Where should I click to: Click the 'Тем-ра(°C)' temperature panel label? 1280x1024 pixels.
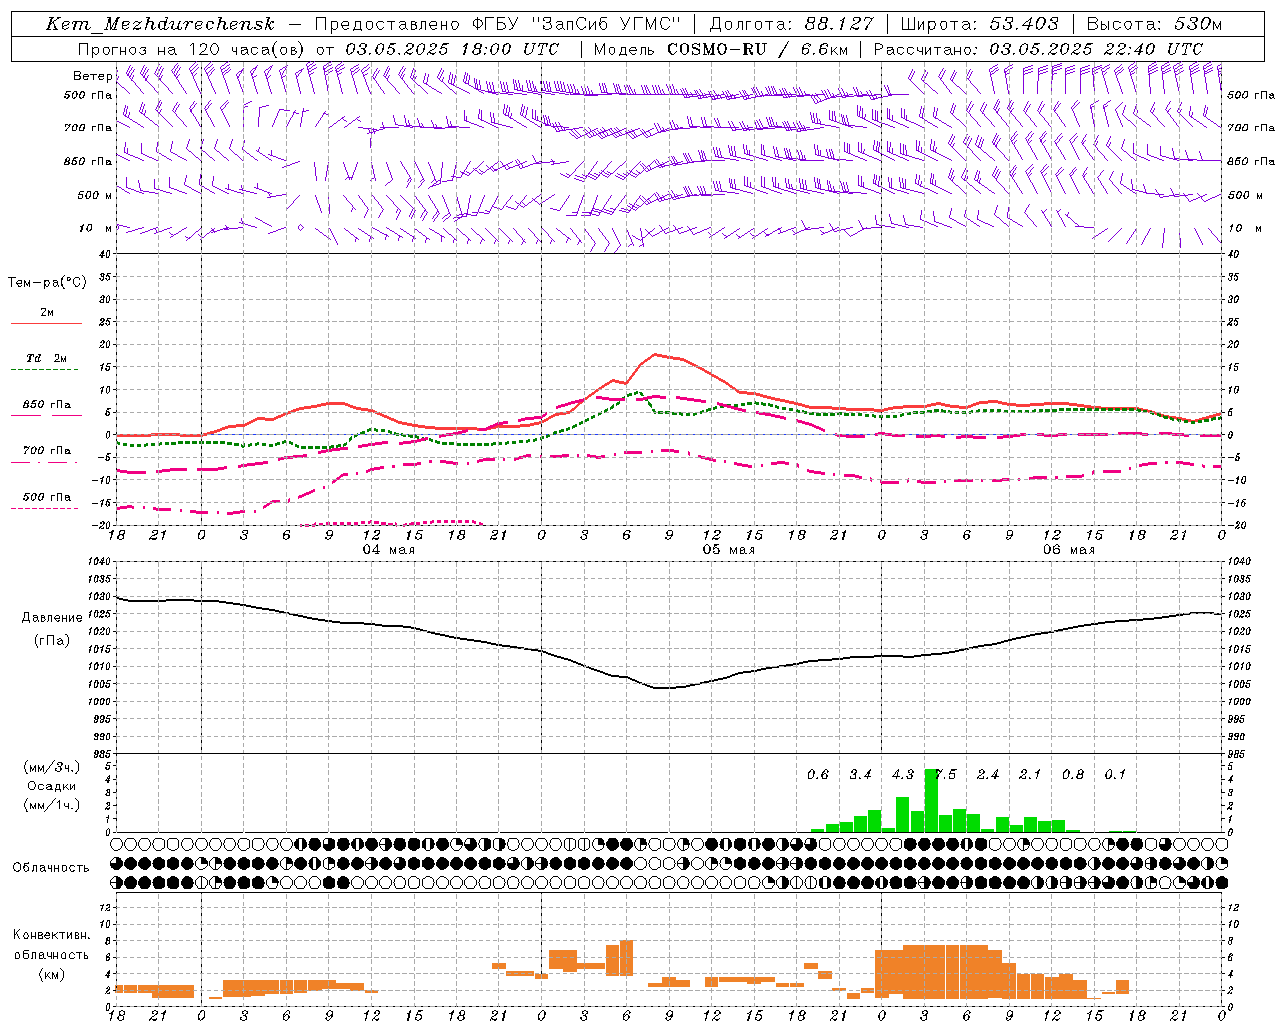pos(47,283)
